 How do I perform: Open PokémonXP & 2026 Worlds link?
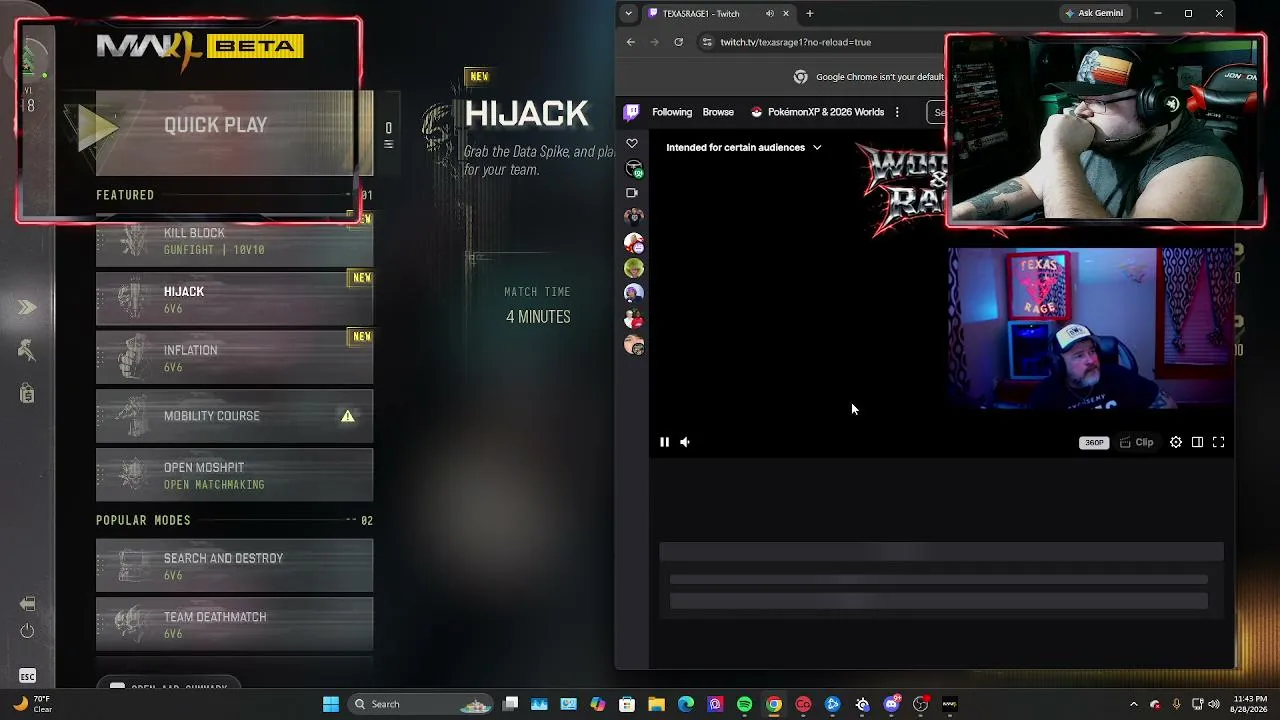pyautogui.click(x=817, y=112)
